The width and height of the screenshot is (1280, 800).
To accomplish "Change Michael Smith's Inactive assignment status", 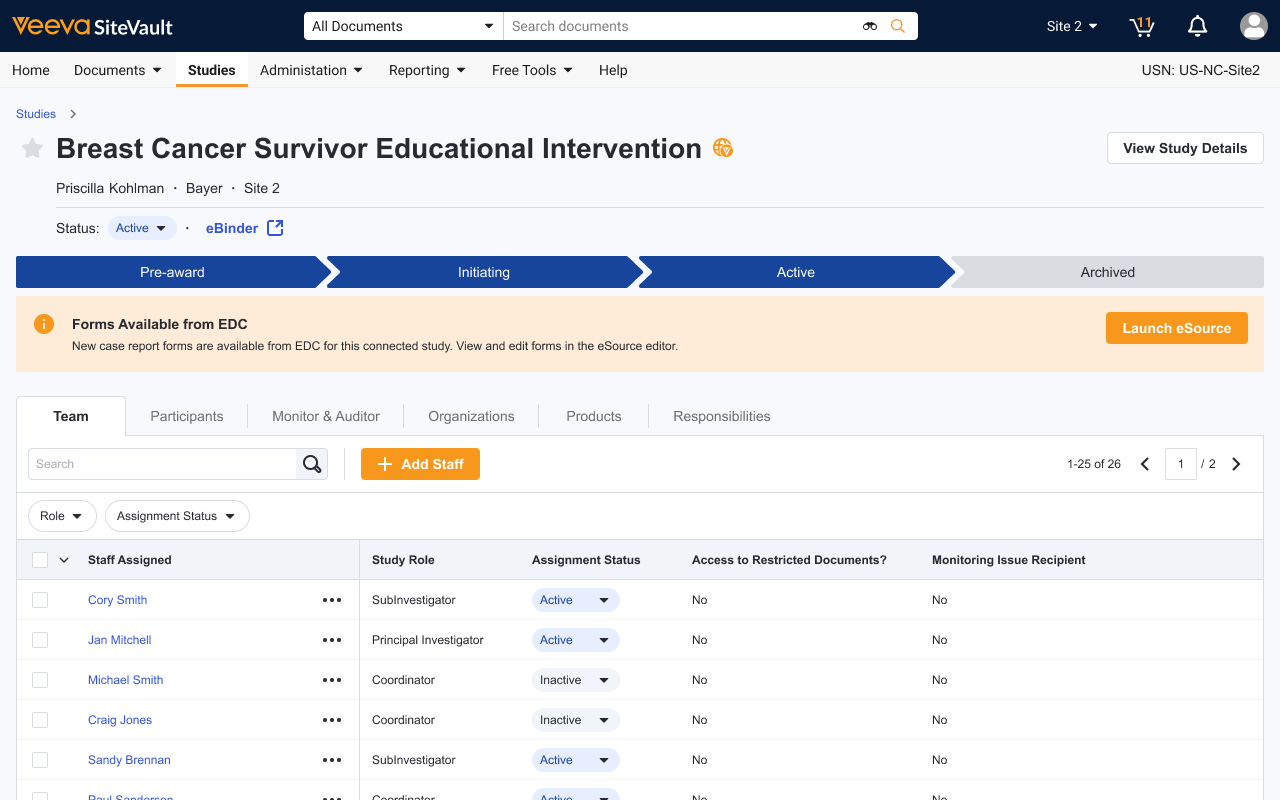I will pos(575,680).
